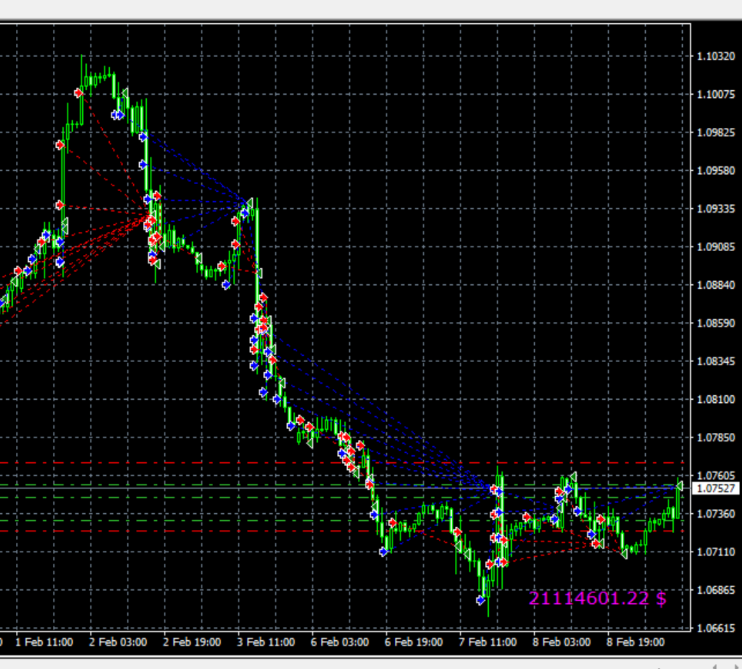Viewport: 742px width, 669px height.
Task: Click the 1.06615 price axis label
Action: pos(716,628)
